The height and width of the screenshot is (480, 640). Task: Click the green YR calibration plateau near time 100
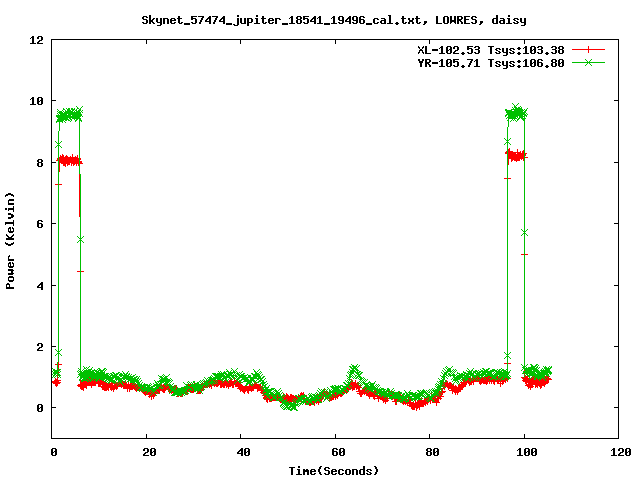(x=517, y=113)
